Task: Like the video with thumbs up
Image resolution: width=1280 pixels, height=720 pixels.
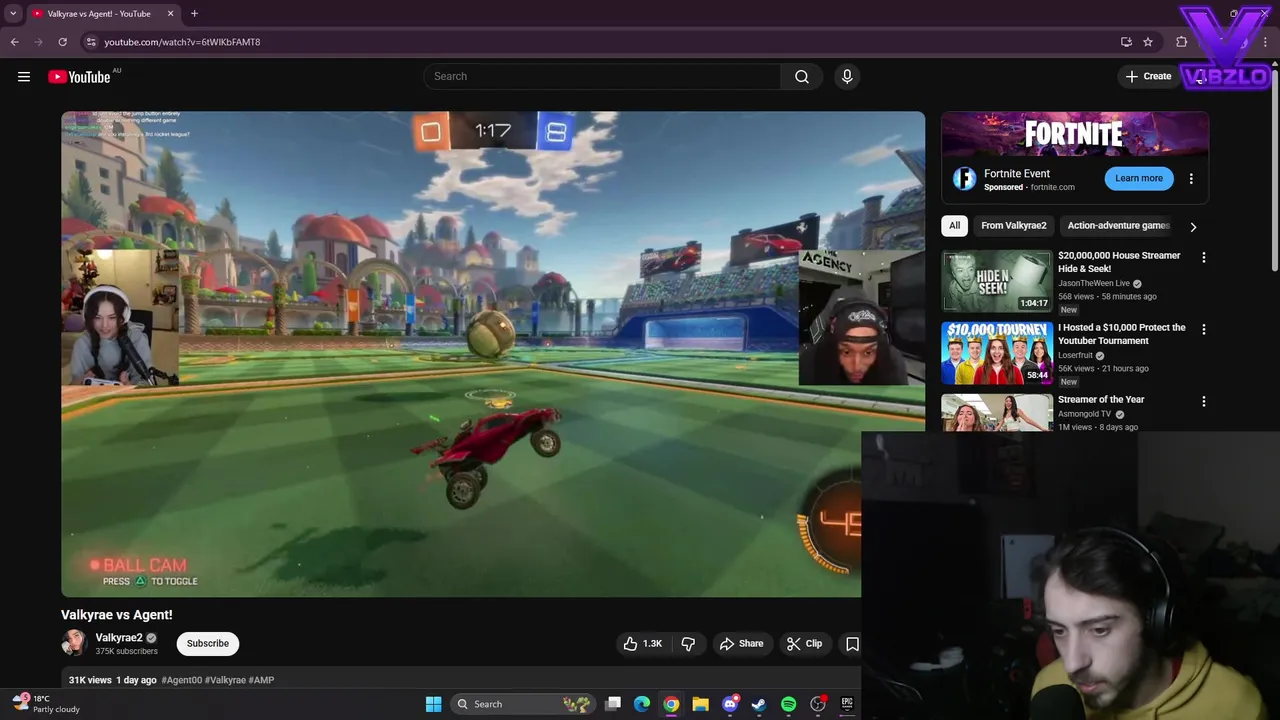Action: click(x=642, y=644)
